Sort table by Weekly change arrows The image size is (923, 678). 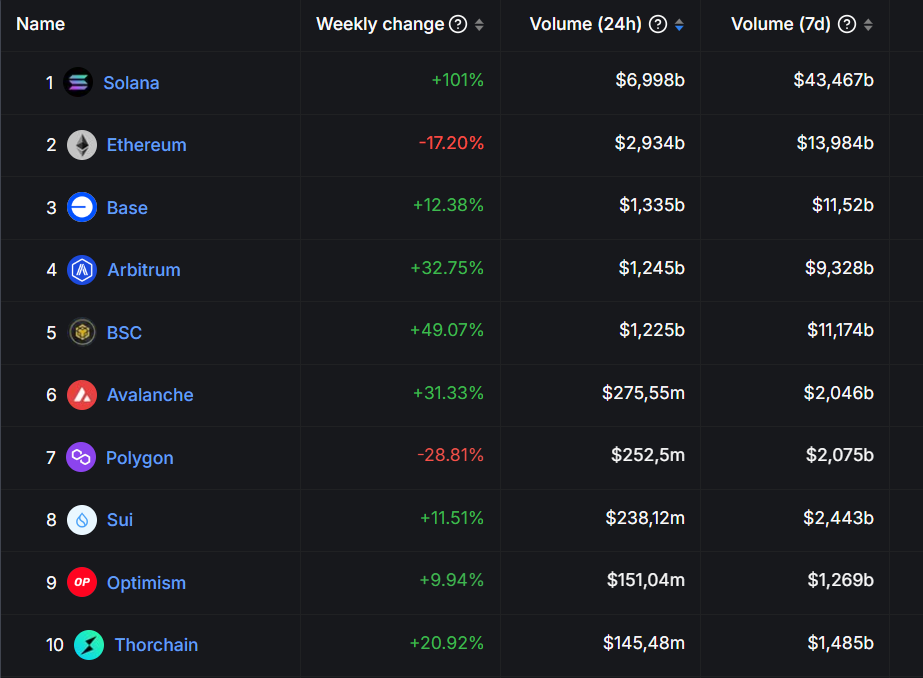479,25
